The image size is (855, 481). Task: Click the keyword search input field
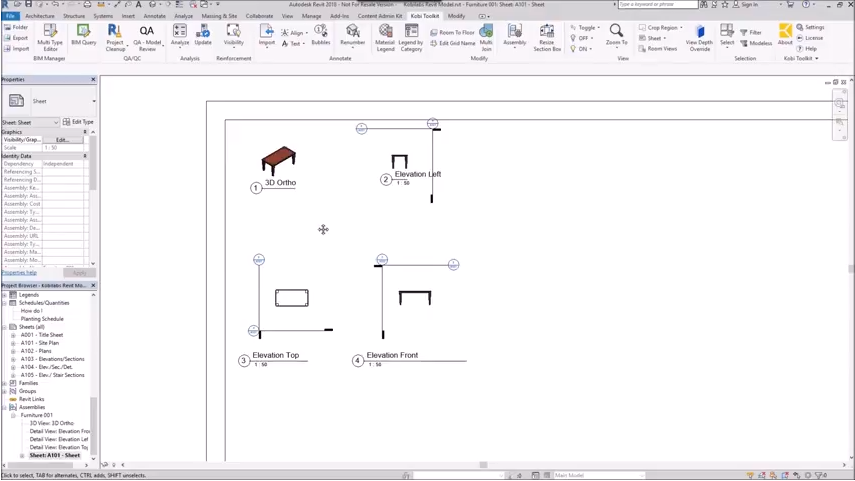tap(656, 5)
